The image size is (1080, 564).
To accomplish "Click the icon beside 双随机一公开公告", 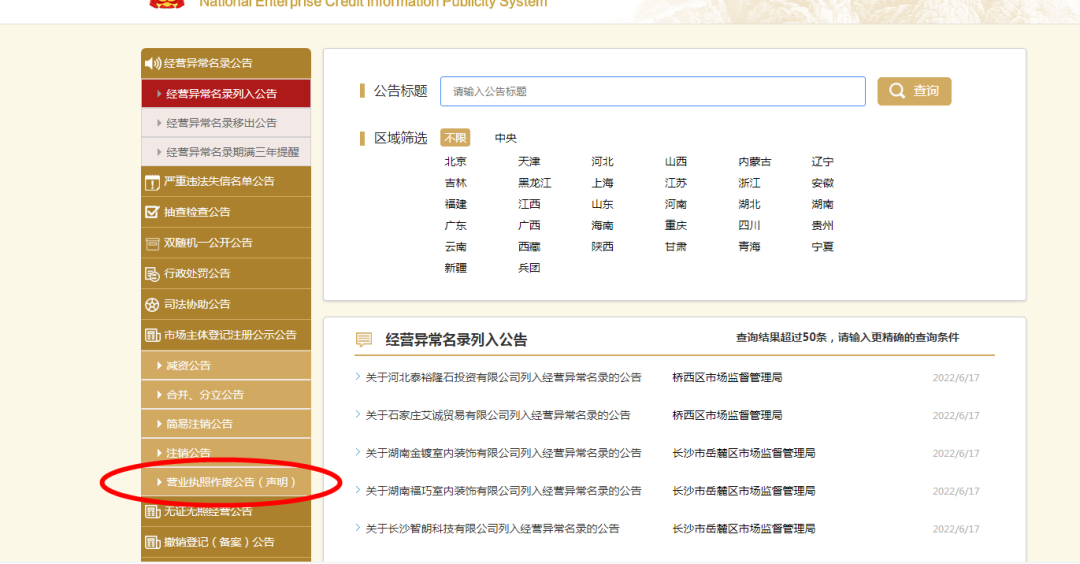I will (x=152, y=243).
